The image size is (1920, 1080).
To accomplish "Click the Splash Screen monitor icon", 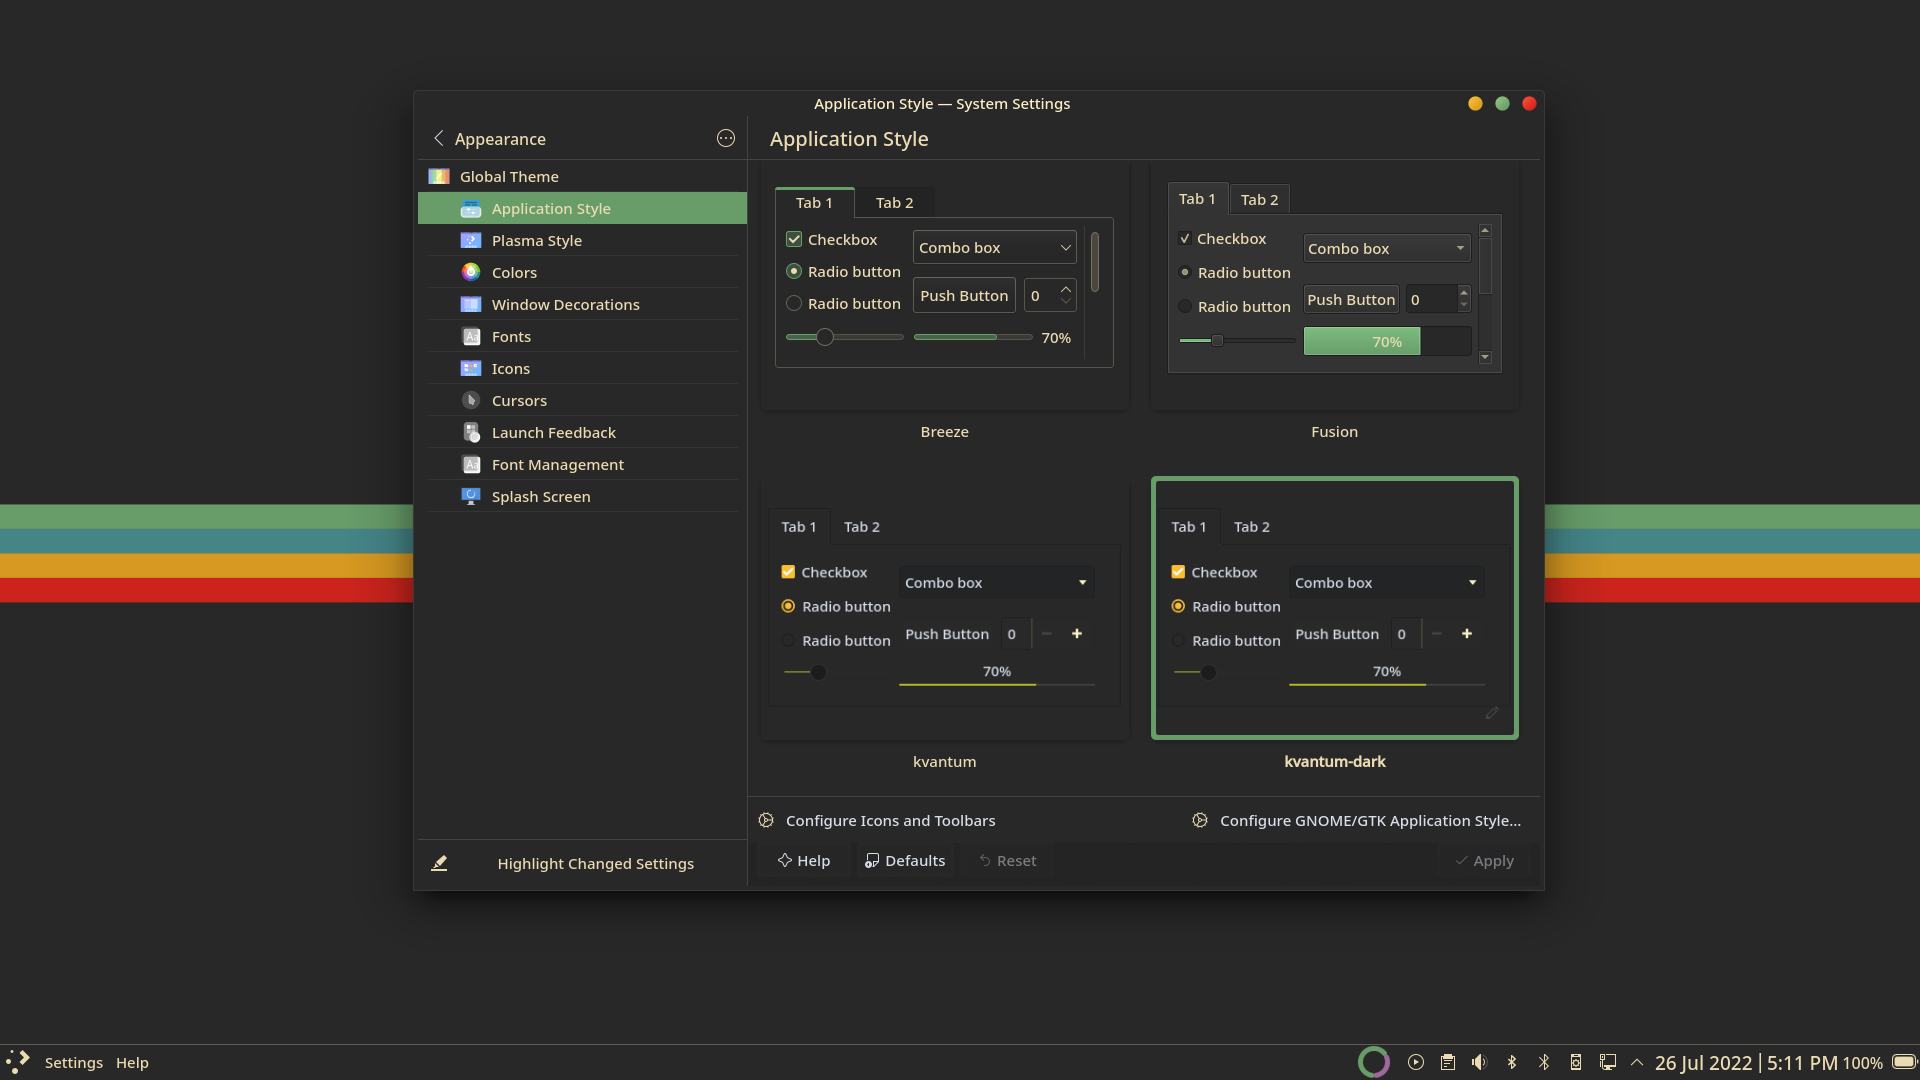I will click(x=471, y=496).
